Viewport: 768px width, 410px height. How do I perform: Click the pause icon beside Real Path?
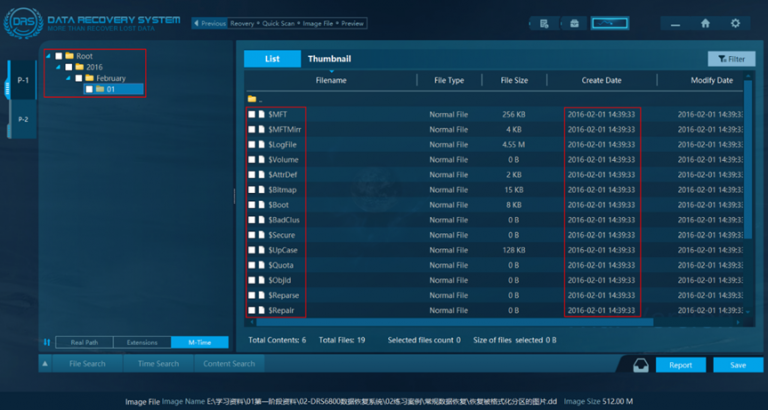(46, 342)
